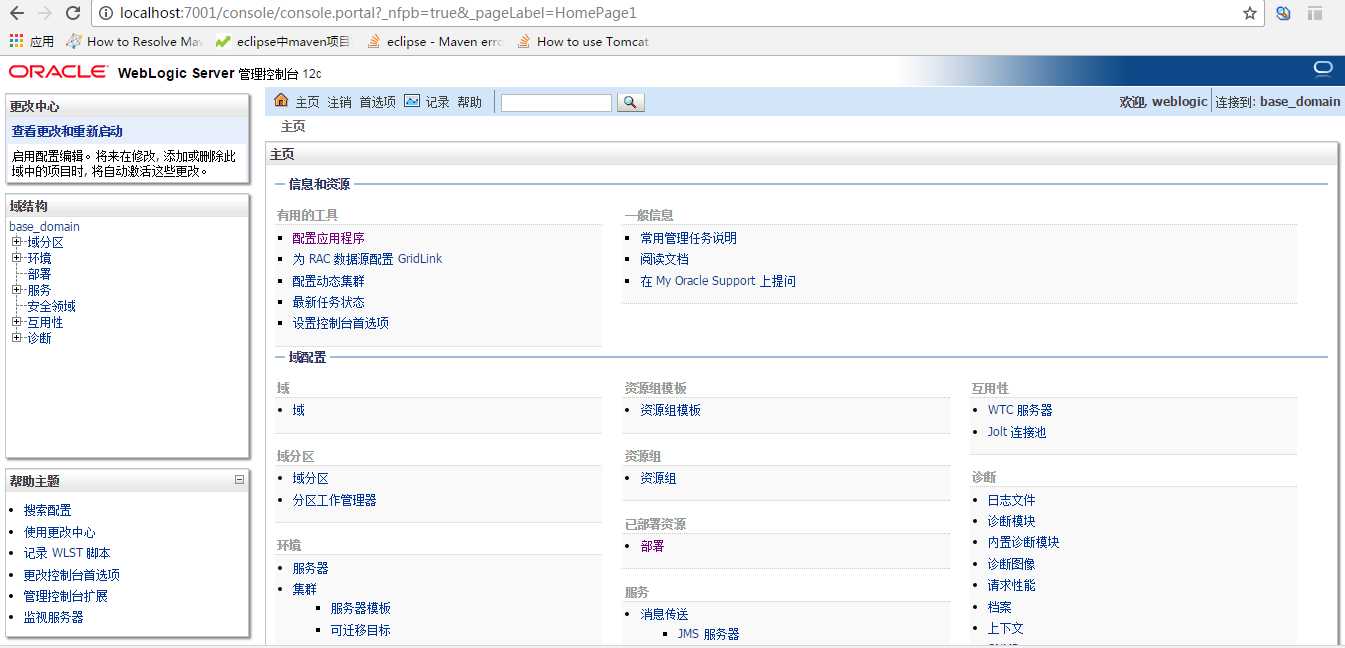
Task: Open 内置诊断模块 link
Action: click(x=1023, y=542)
